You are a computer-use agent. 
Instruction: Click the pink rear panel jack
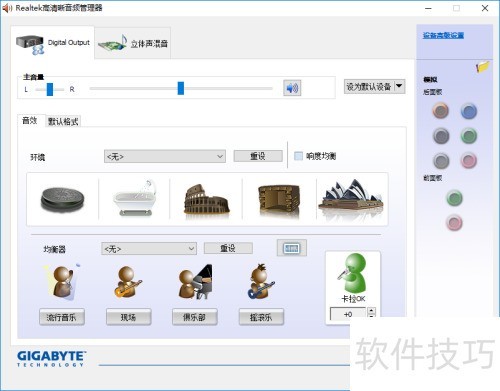pos(469,161)
